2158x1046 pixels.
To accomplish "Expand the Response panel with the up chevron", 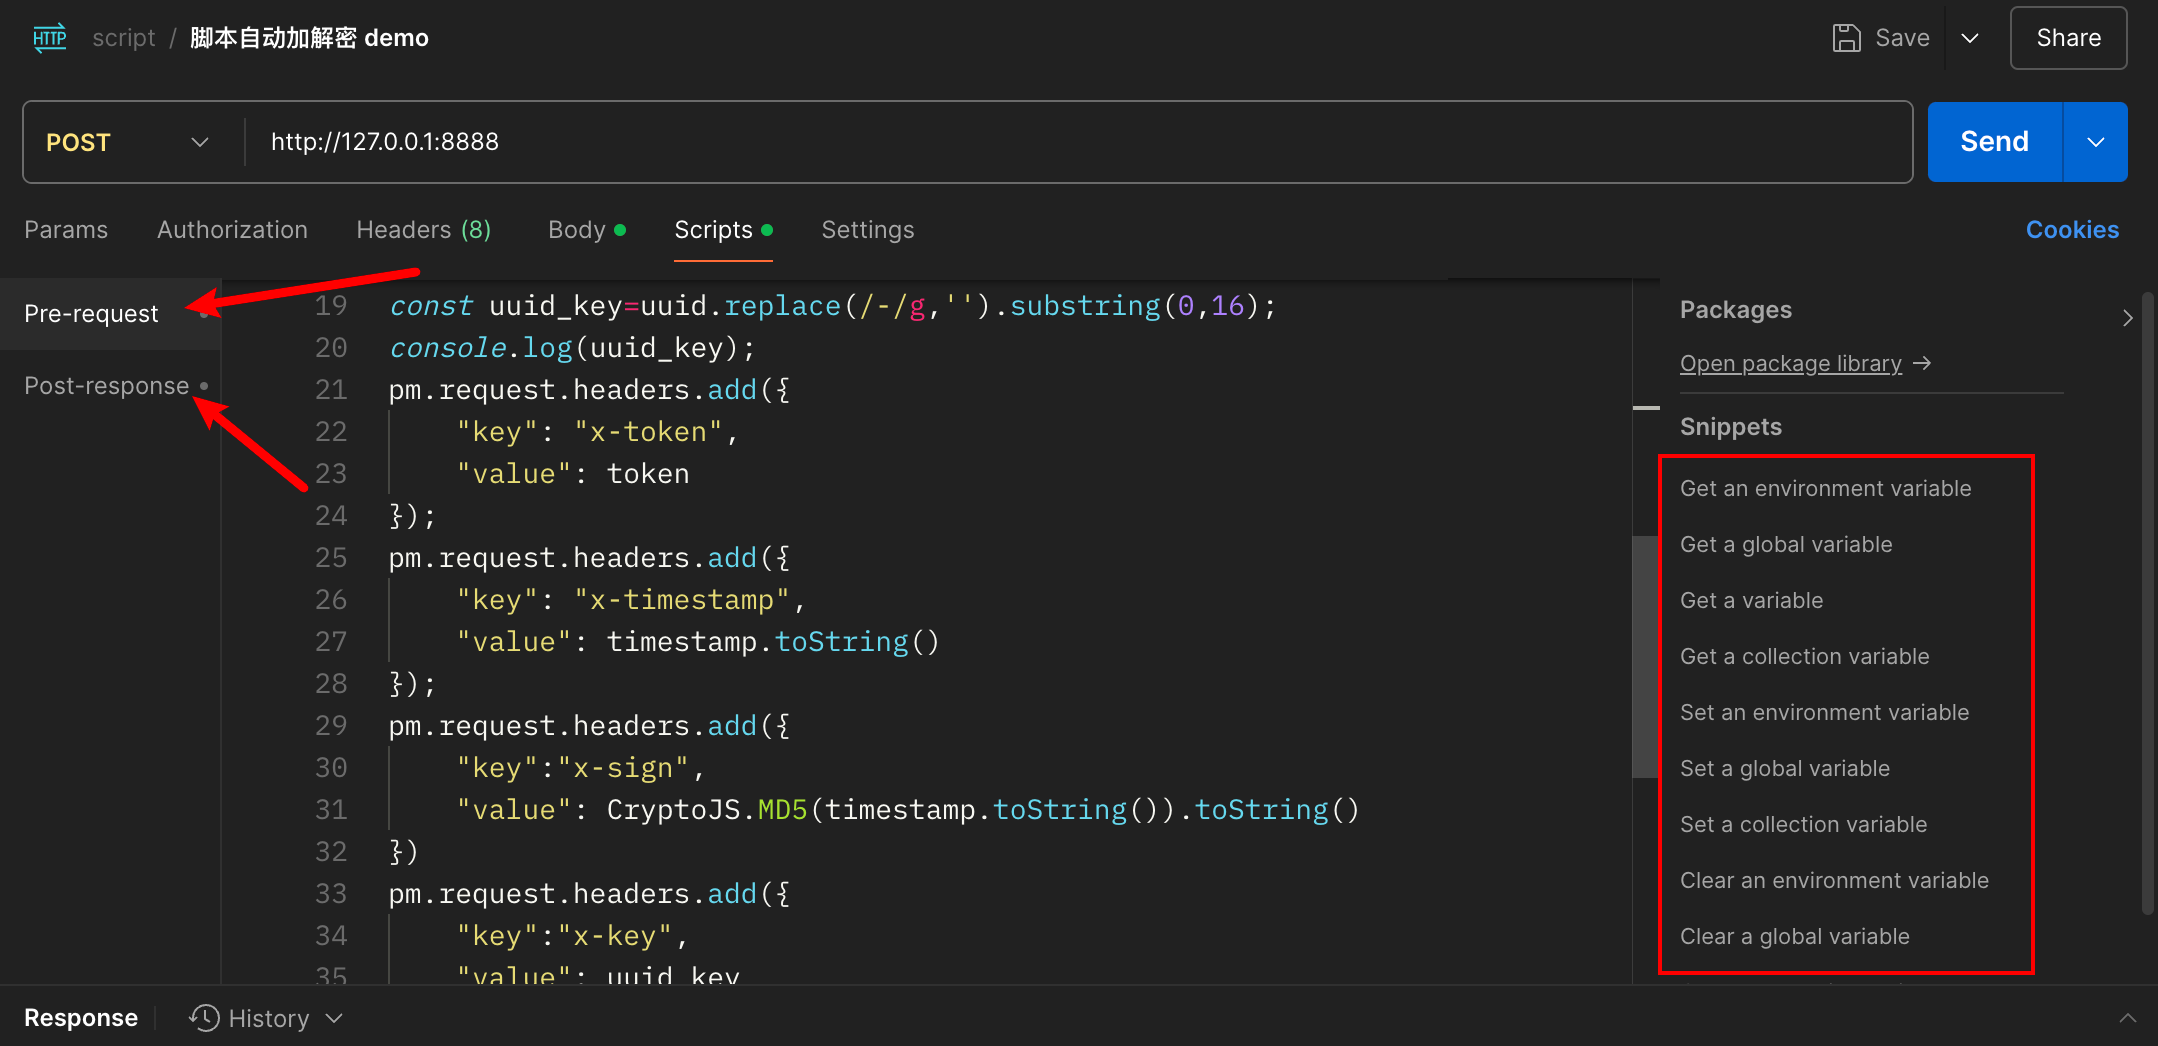I will 2127,1018.
